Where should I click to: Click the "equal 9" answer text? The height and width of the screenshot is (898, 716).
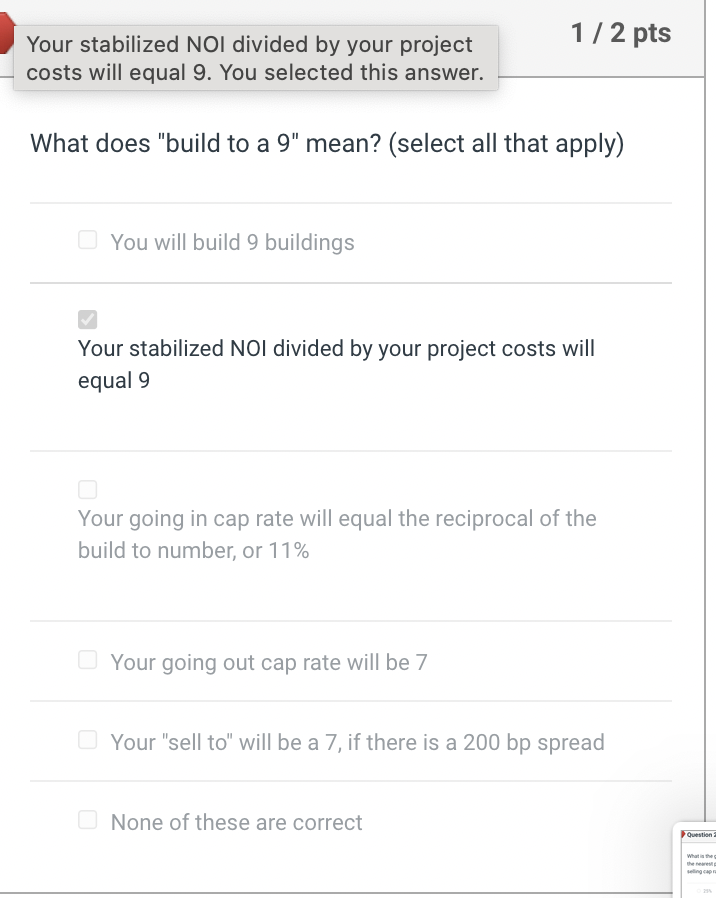coord(113,380)
